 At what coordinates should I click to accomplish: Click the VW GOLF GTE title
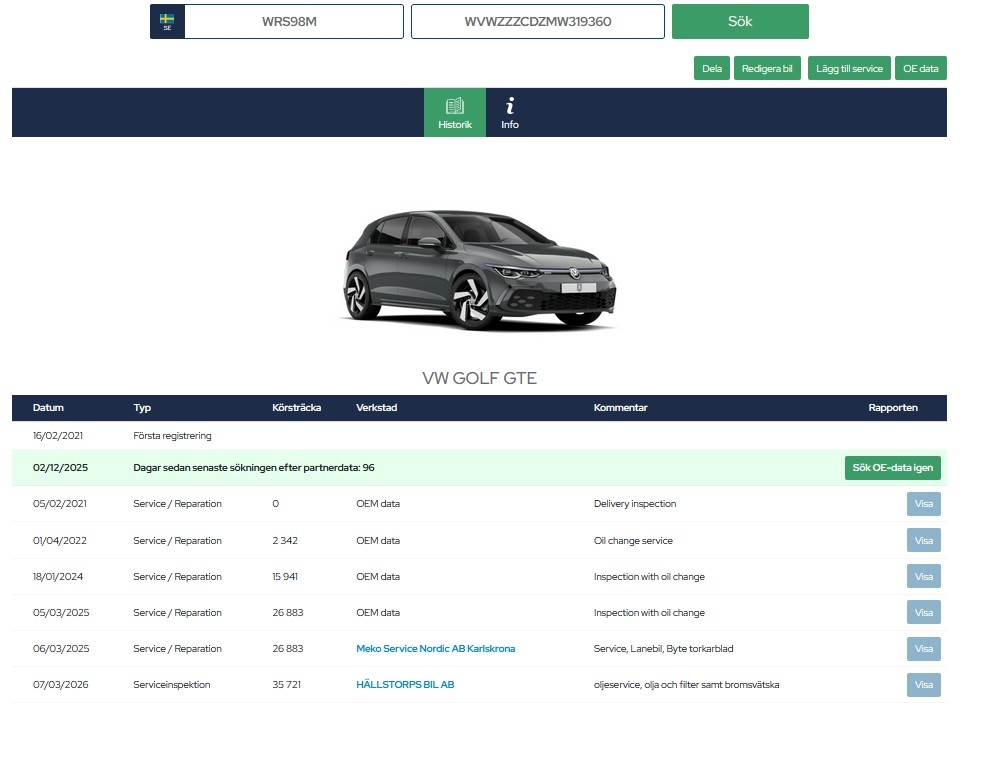(x=479, y=378)
